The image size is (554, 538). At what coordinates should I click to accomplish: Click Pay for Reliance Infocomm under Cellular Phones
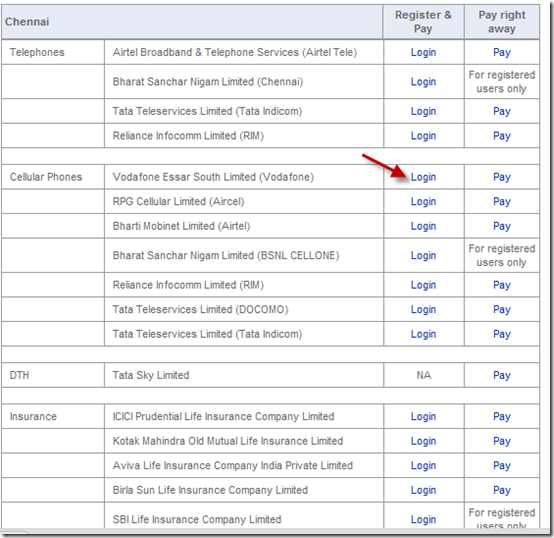coord(502,285)
